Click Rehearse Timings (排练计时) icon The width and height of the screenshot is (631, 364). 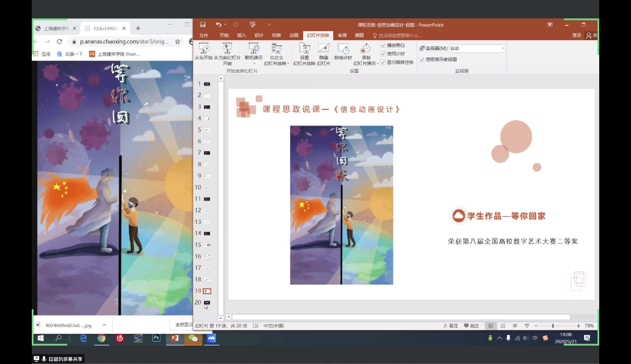coord(343,52)
